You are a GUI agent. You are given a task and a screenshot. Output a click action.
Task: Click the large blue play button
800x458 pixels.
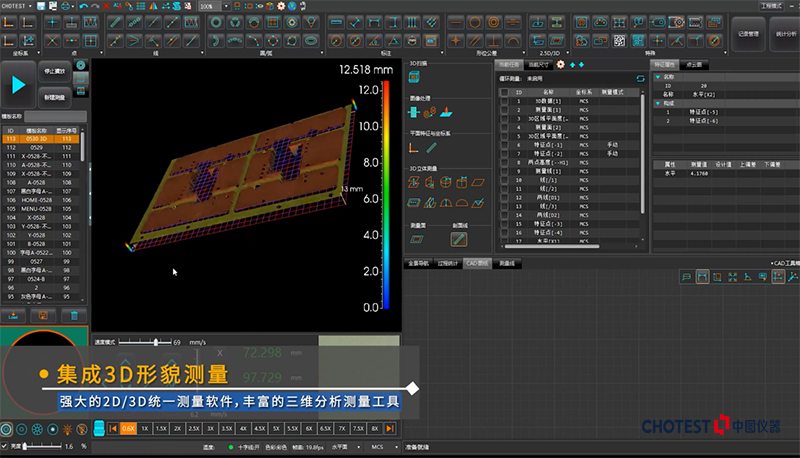(x=18, y=85)
